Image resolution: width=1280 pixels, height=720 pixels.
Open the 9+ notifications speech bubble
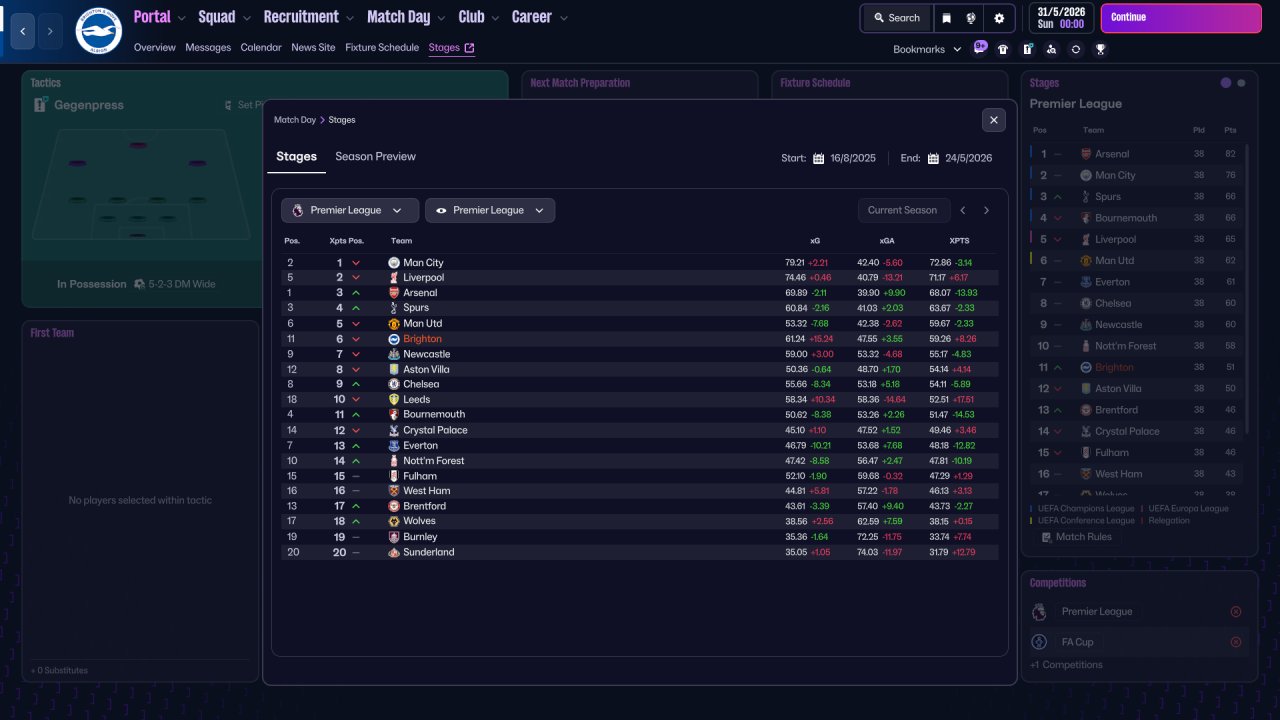[x=980, y=47]
